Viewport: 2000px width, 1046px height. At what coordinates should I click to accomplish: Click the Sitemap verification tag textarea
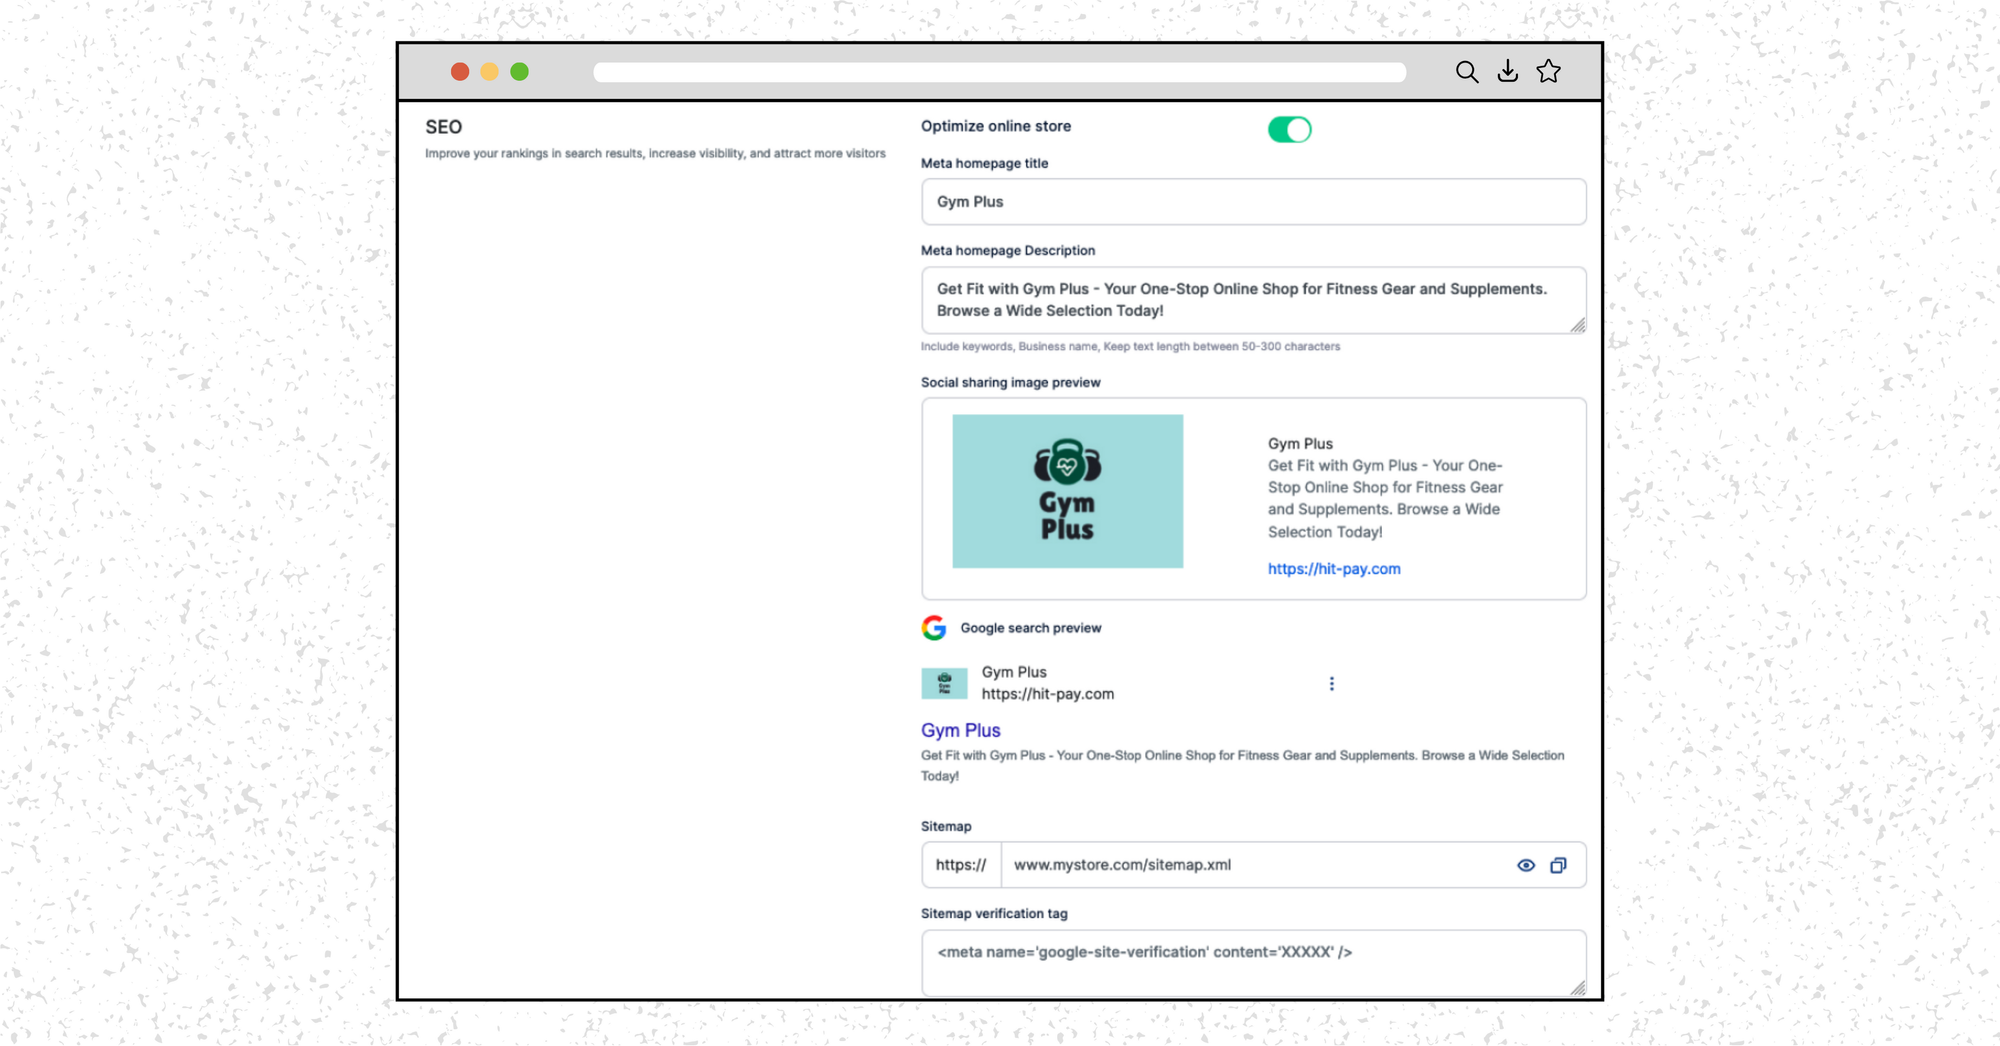pos(1253,963)
